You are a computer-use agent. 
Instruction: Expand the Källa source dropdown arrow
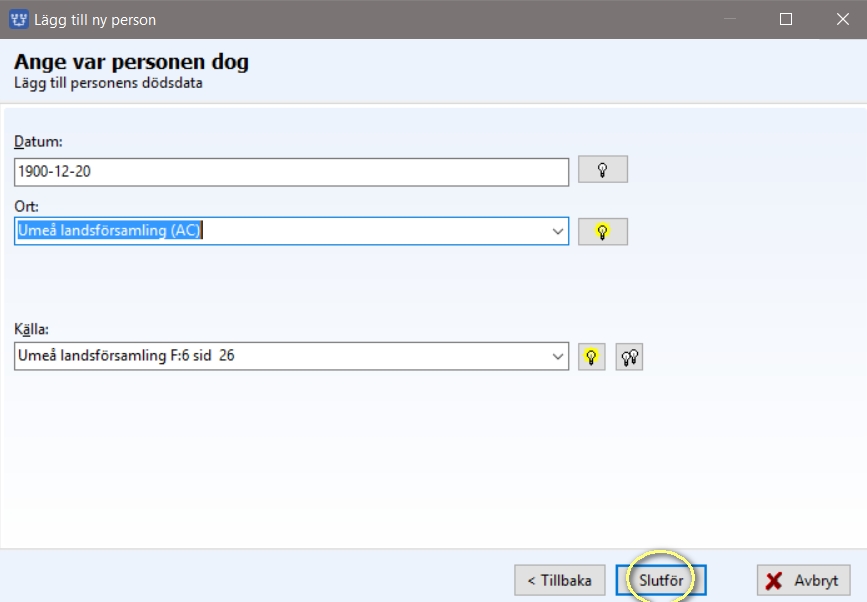(x=558, y=356)
